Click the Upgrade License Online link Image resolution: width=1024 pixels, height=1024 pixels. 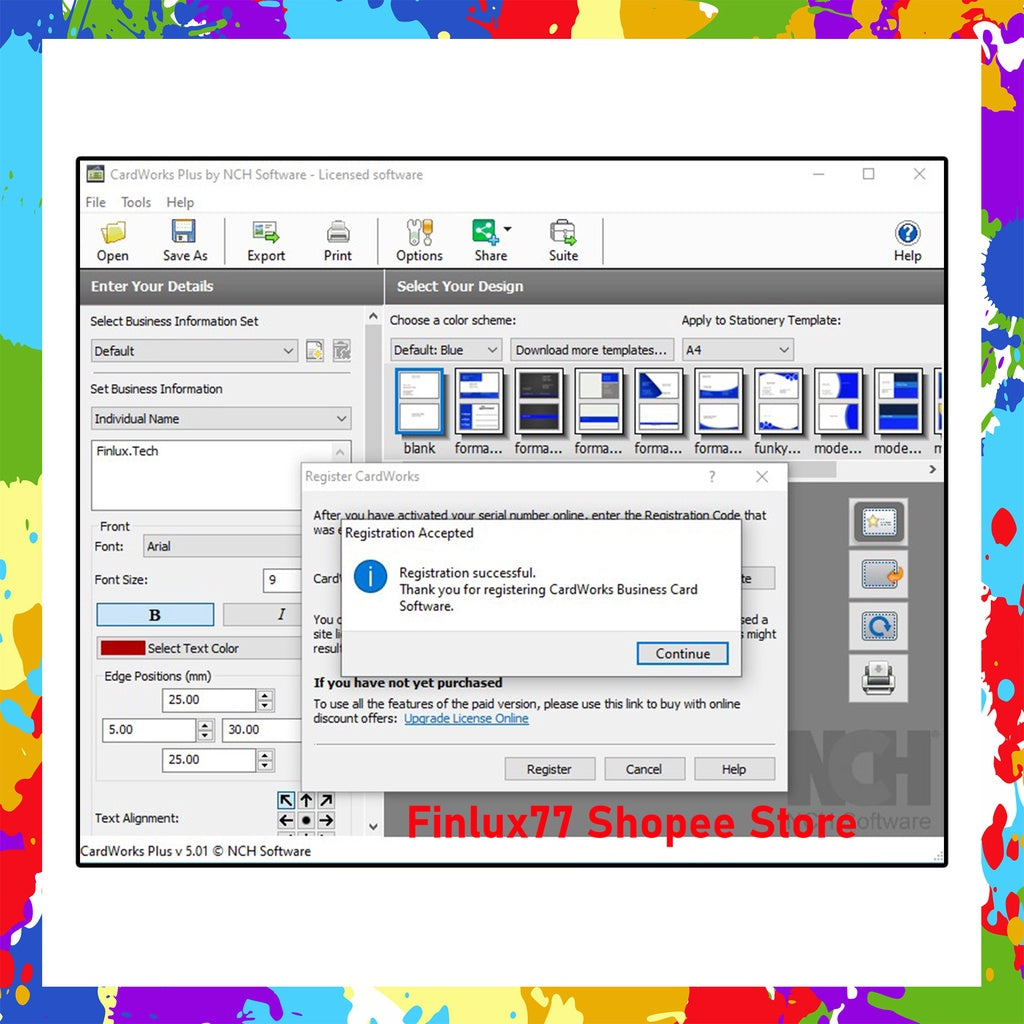click(x=466, y=718)
